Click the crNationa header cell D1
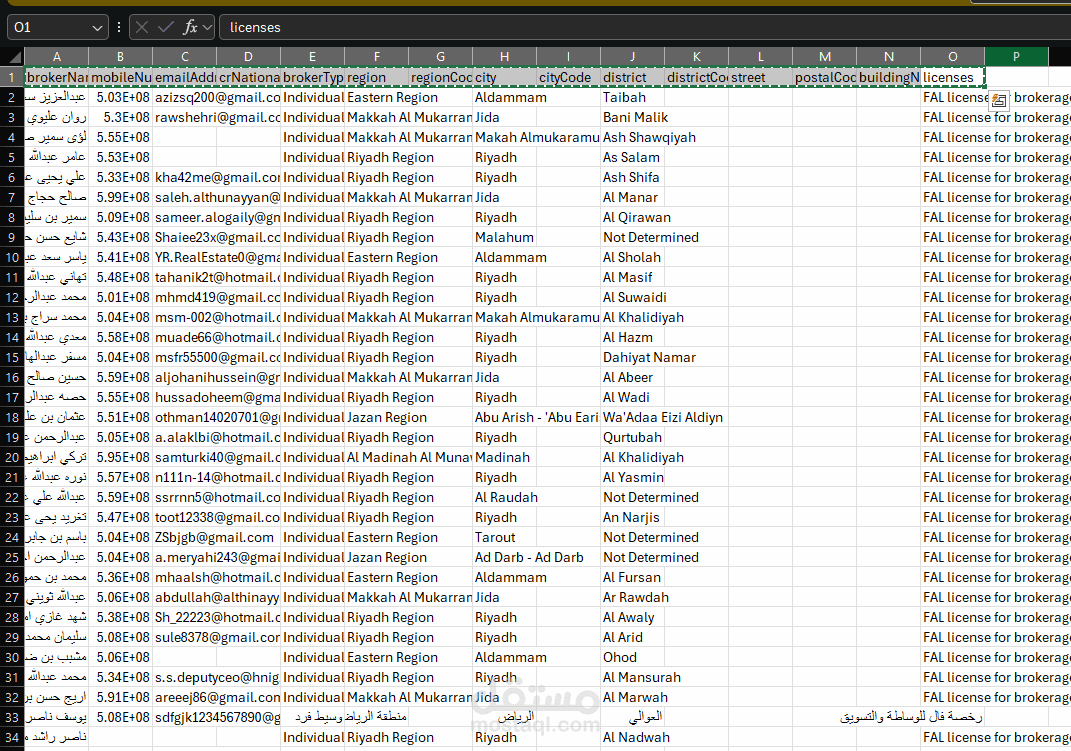The width and height of the screenshot is (1071, 751). point(249,77)
